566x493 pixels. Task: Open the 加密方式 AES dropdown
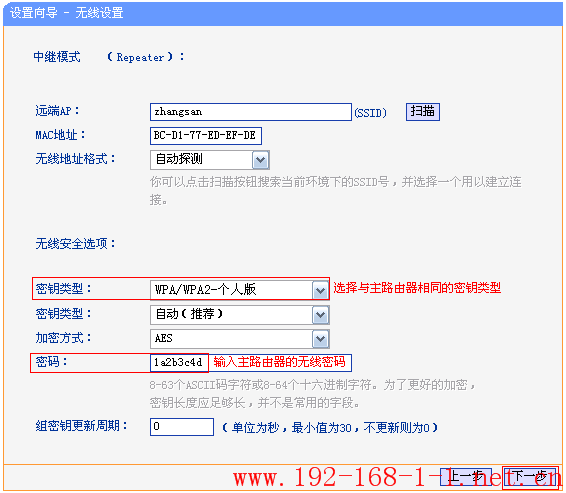coord(239,339)
